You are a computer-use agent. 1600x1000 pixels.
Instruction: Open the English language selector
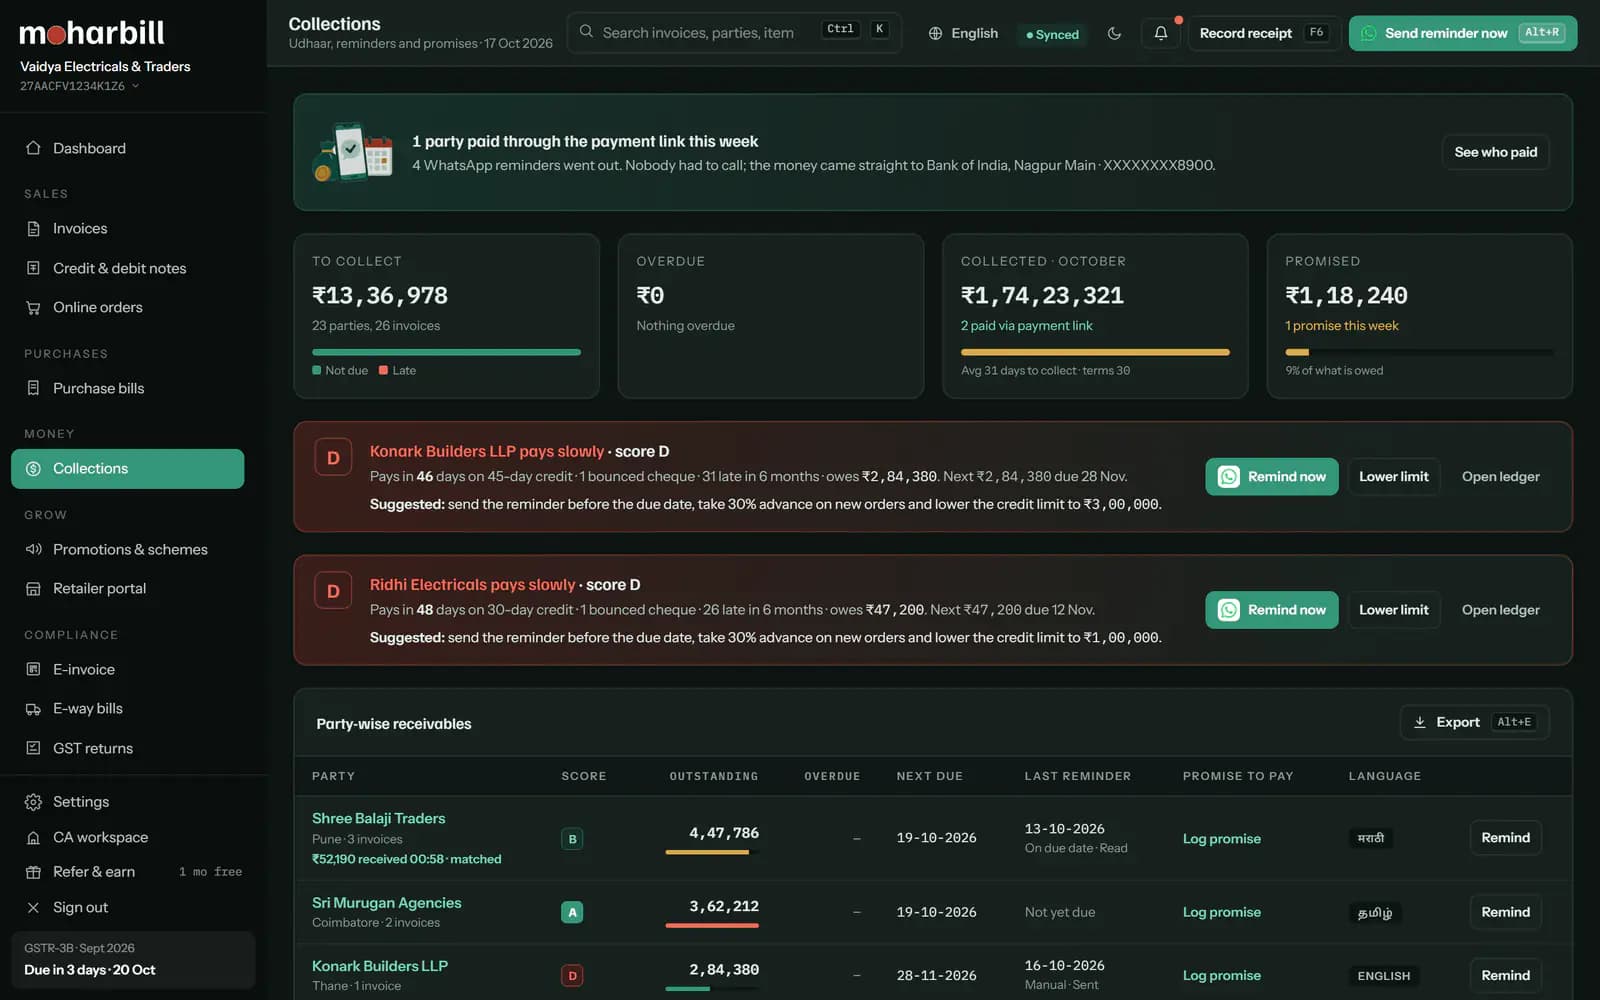963,33
